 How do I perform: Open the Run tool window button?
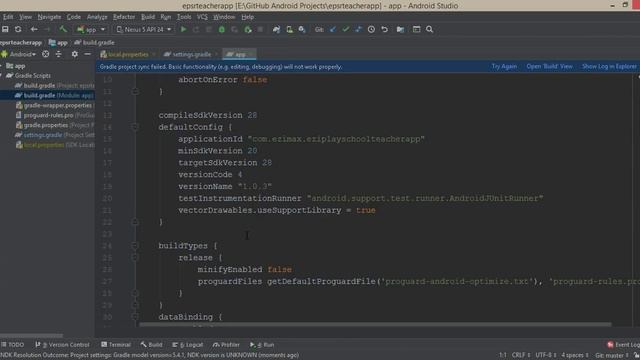point(262,345)
